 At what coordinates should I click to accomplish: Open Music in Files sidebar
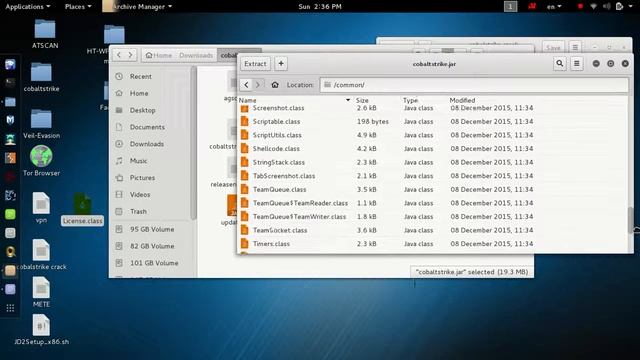tap(151, 161)
